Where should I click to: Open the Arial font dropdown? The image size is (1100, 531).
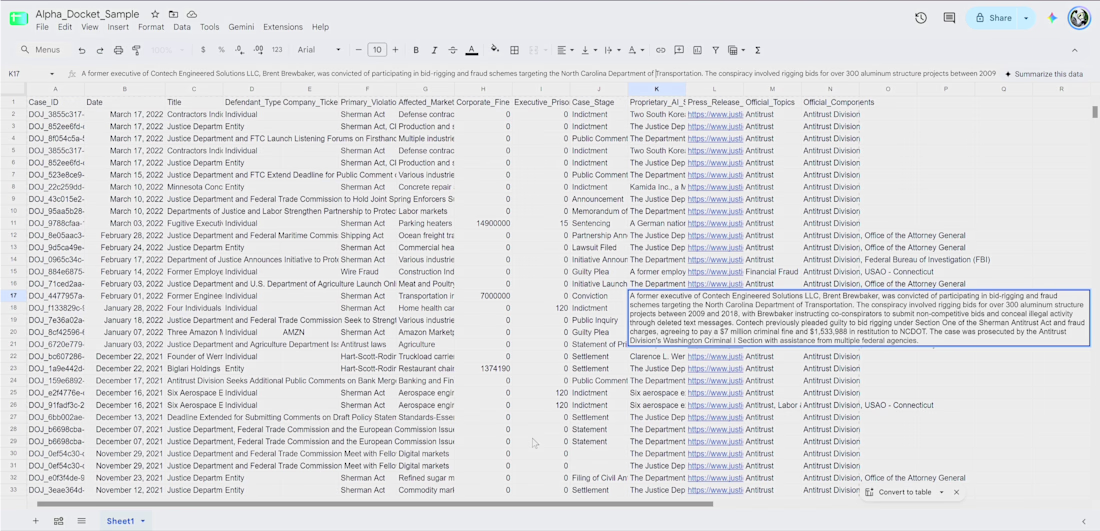click(x=319, y=50)
